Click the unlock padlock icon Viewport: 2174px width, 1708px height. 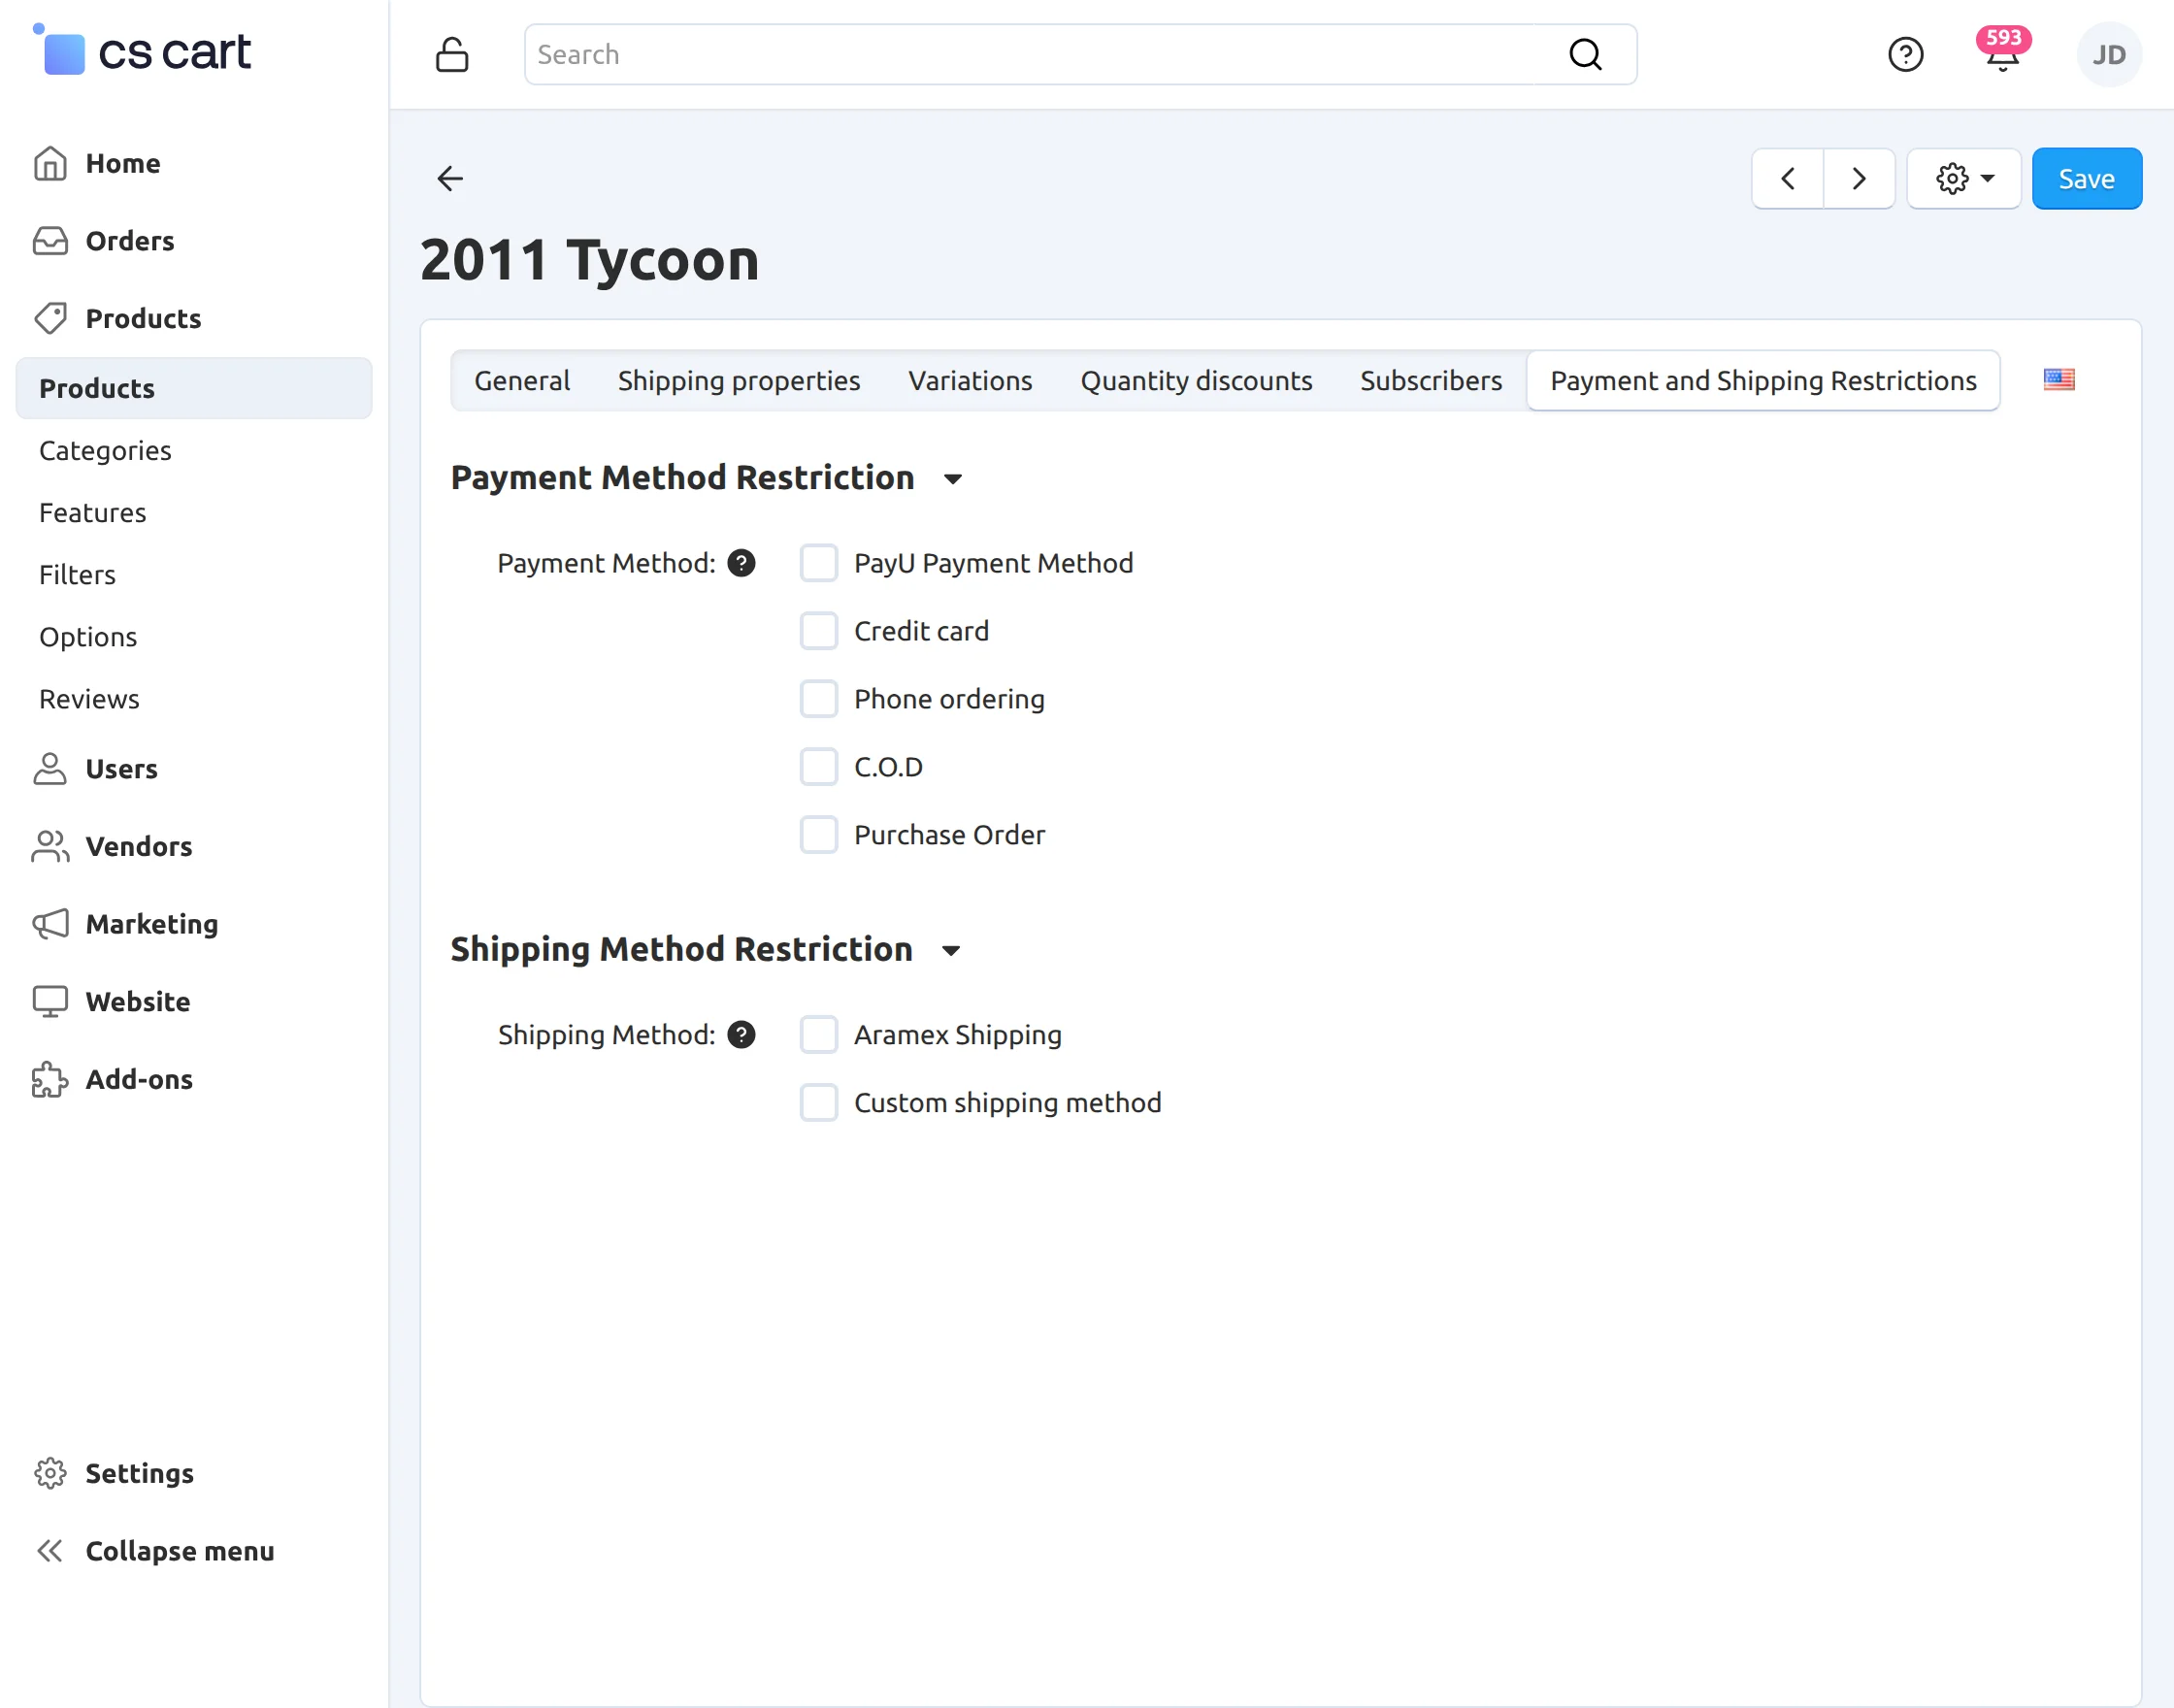tap(452, 54)
